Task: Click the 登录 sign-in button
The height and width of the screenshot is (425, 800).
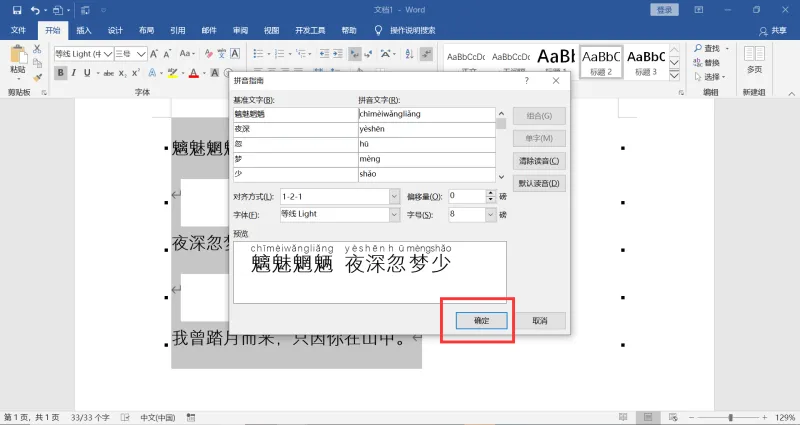Action: 665,10
